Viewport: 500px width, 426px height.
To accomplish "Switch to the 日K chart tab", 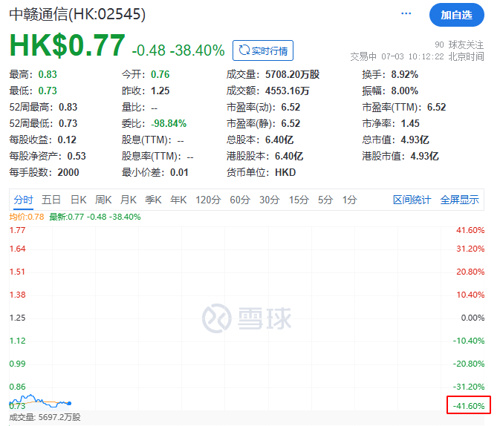I will (78, 200).
